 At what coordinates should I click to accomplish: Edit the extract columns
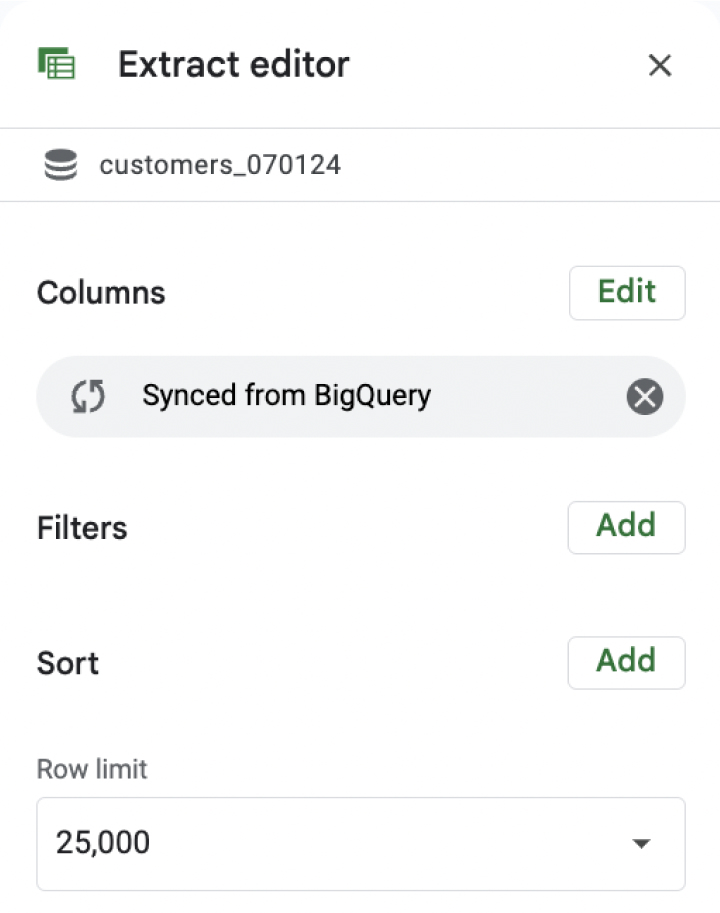(x=627, y=292)
